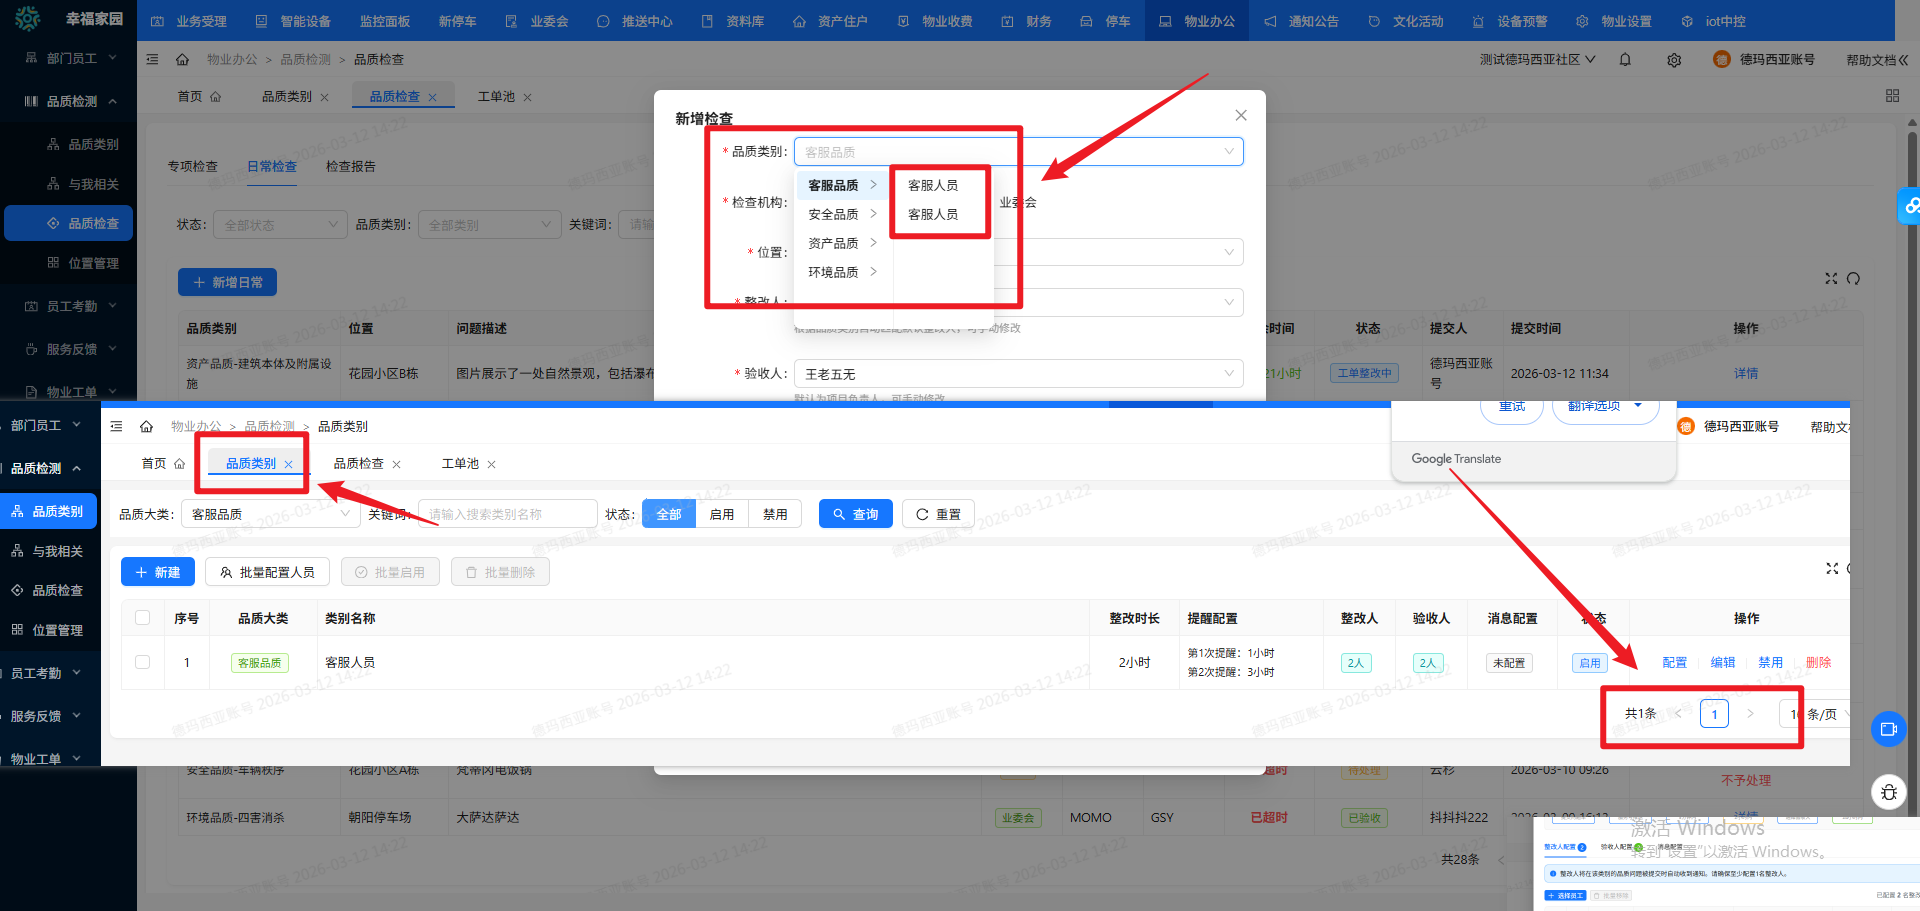Expand the 验收人 dropdown showing 王老五无

tap(1018, 374)
